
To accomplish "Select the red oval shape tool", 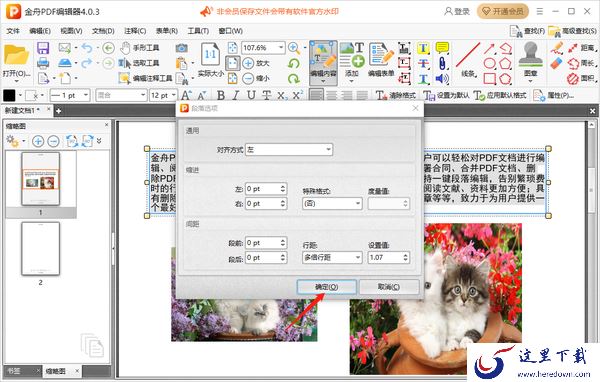I will 490,64.
